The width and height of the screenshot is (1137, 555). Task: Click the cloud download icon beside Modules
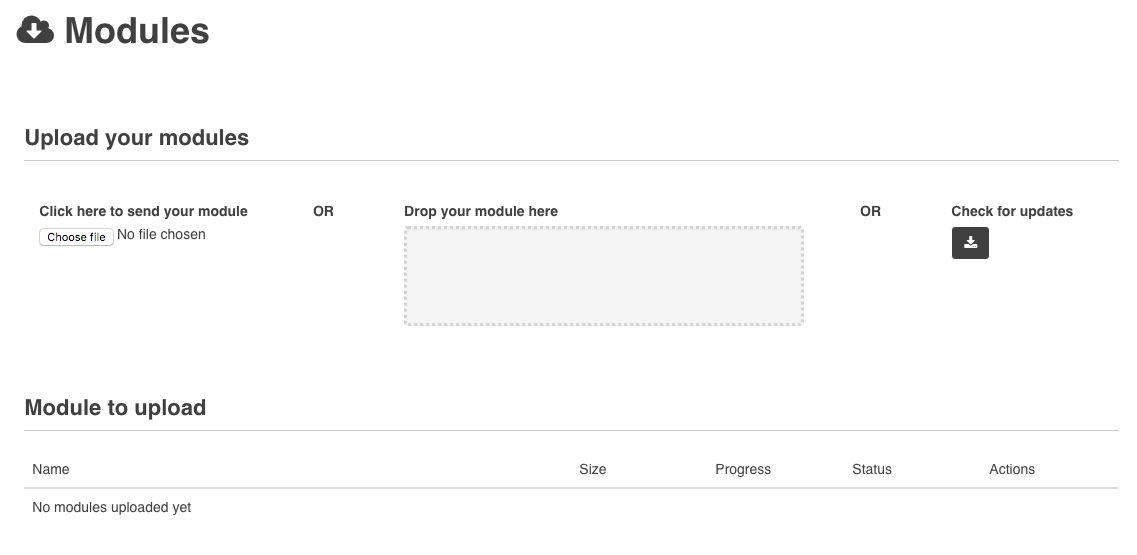pos(35,31)
